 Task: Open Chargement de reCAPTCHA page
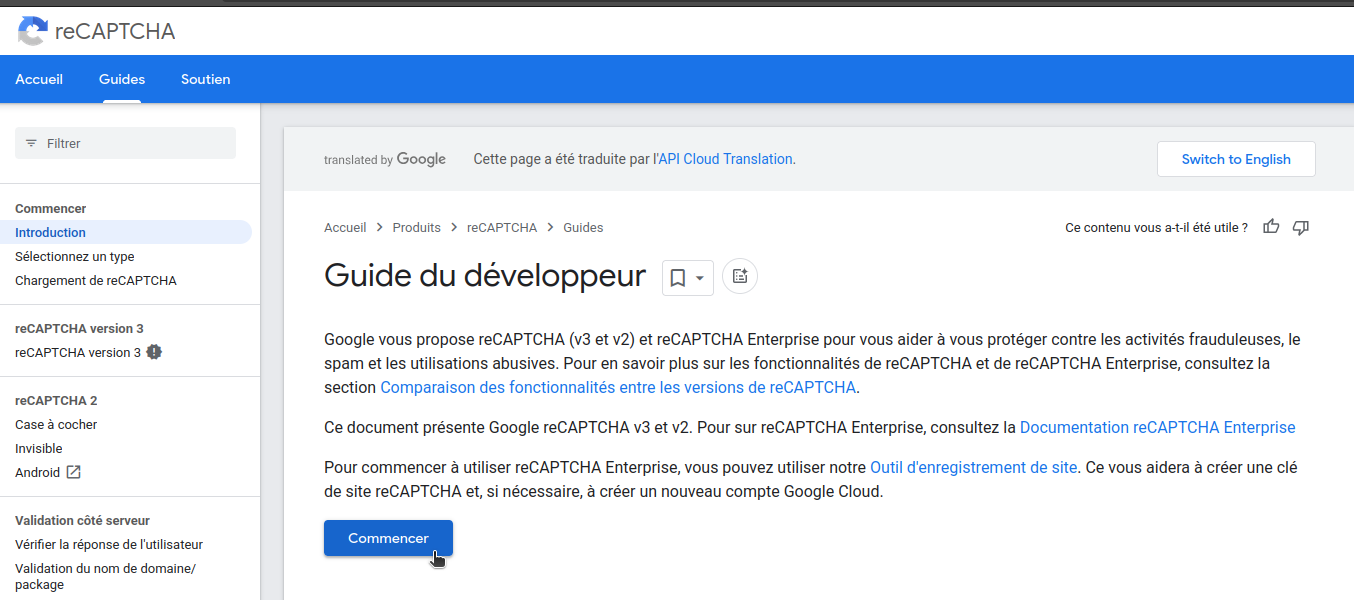pyautogui.click(x=96, y=280)
